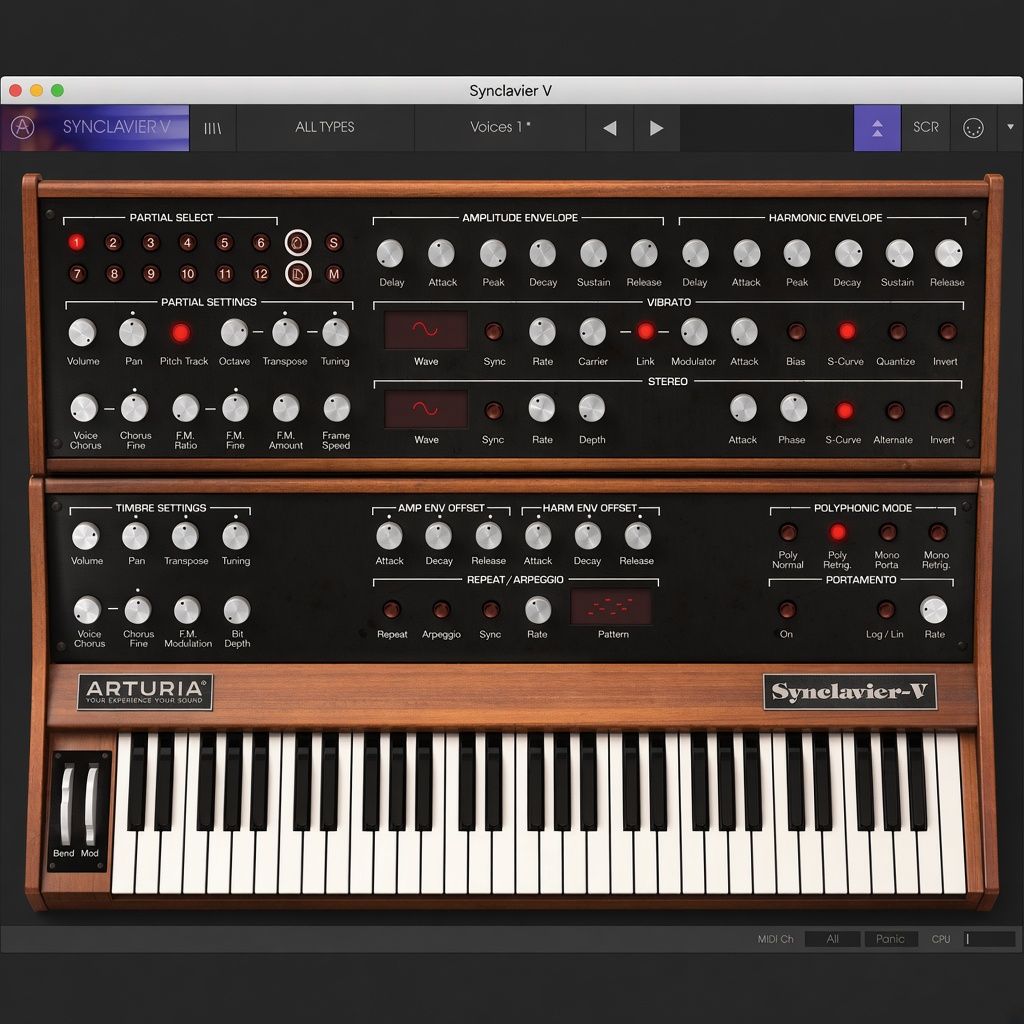
Task: Mute the partial with M button
Action: click(334, 274)
